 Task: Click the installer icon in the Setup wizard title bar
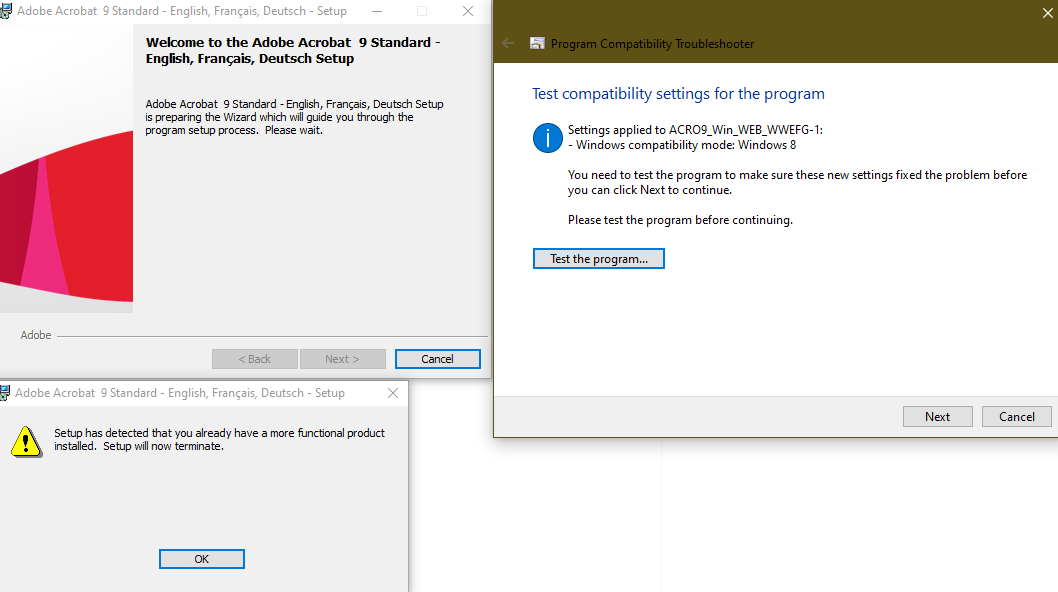tap(6, 11)
